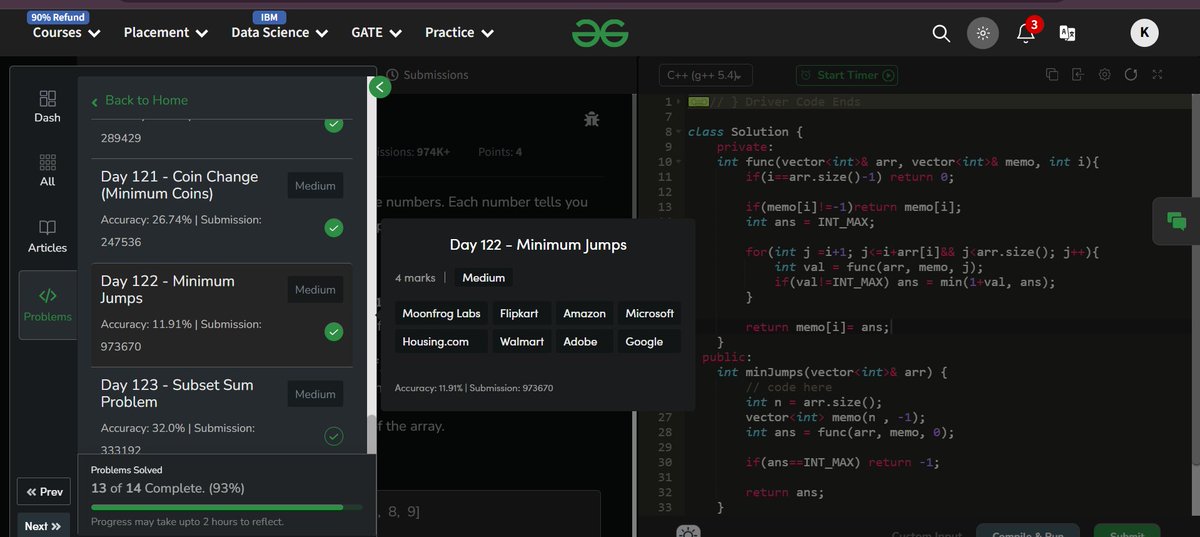Expand the Data Science dropdown menu
Image resolution: width=1200 pixels, height=537 pixels.
tap(280, 33)
